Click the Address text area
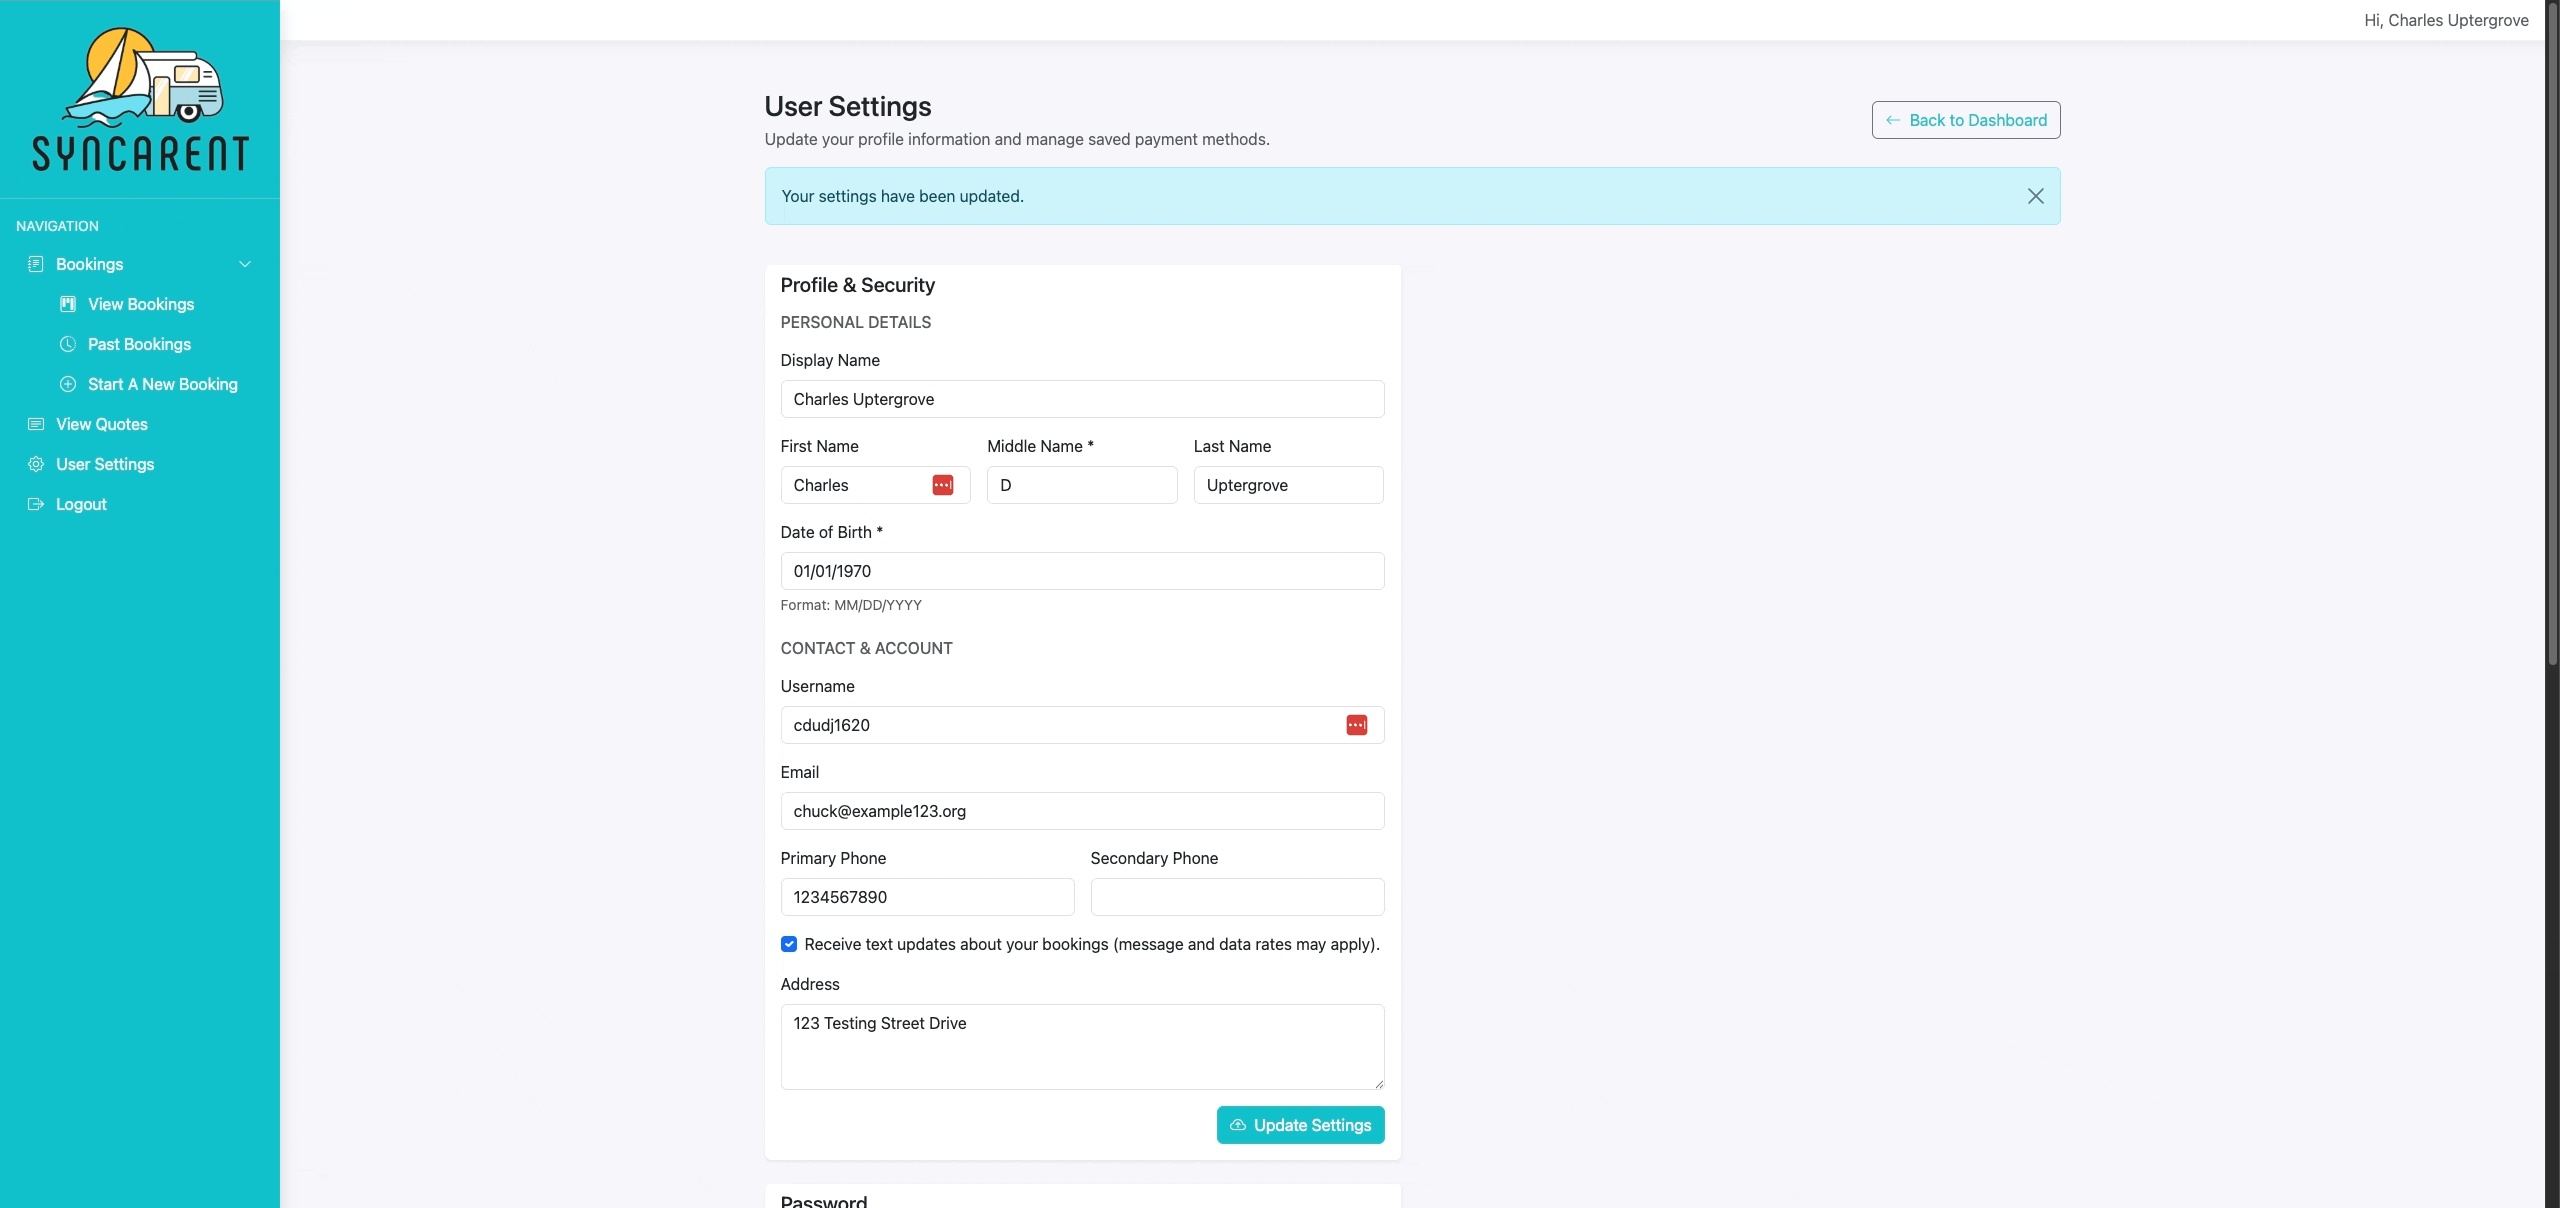 1082,1047
